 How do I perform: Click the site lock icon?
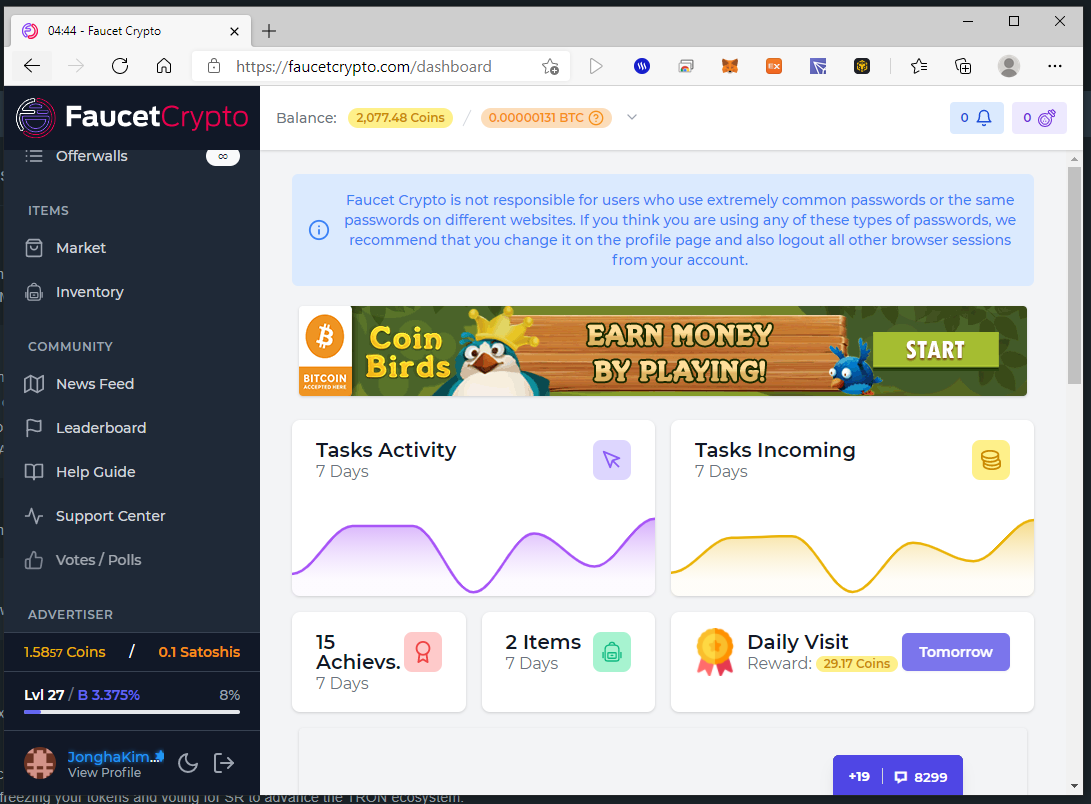coord(214,66)
